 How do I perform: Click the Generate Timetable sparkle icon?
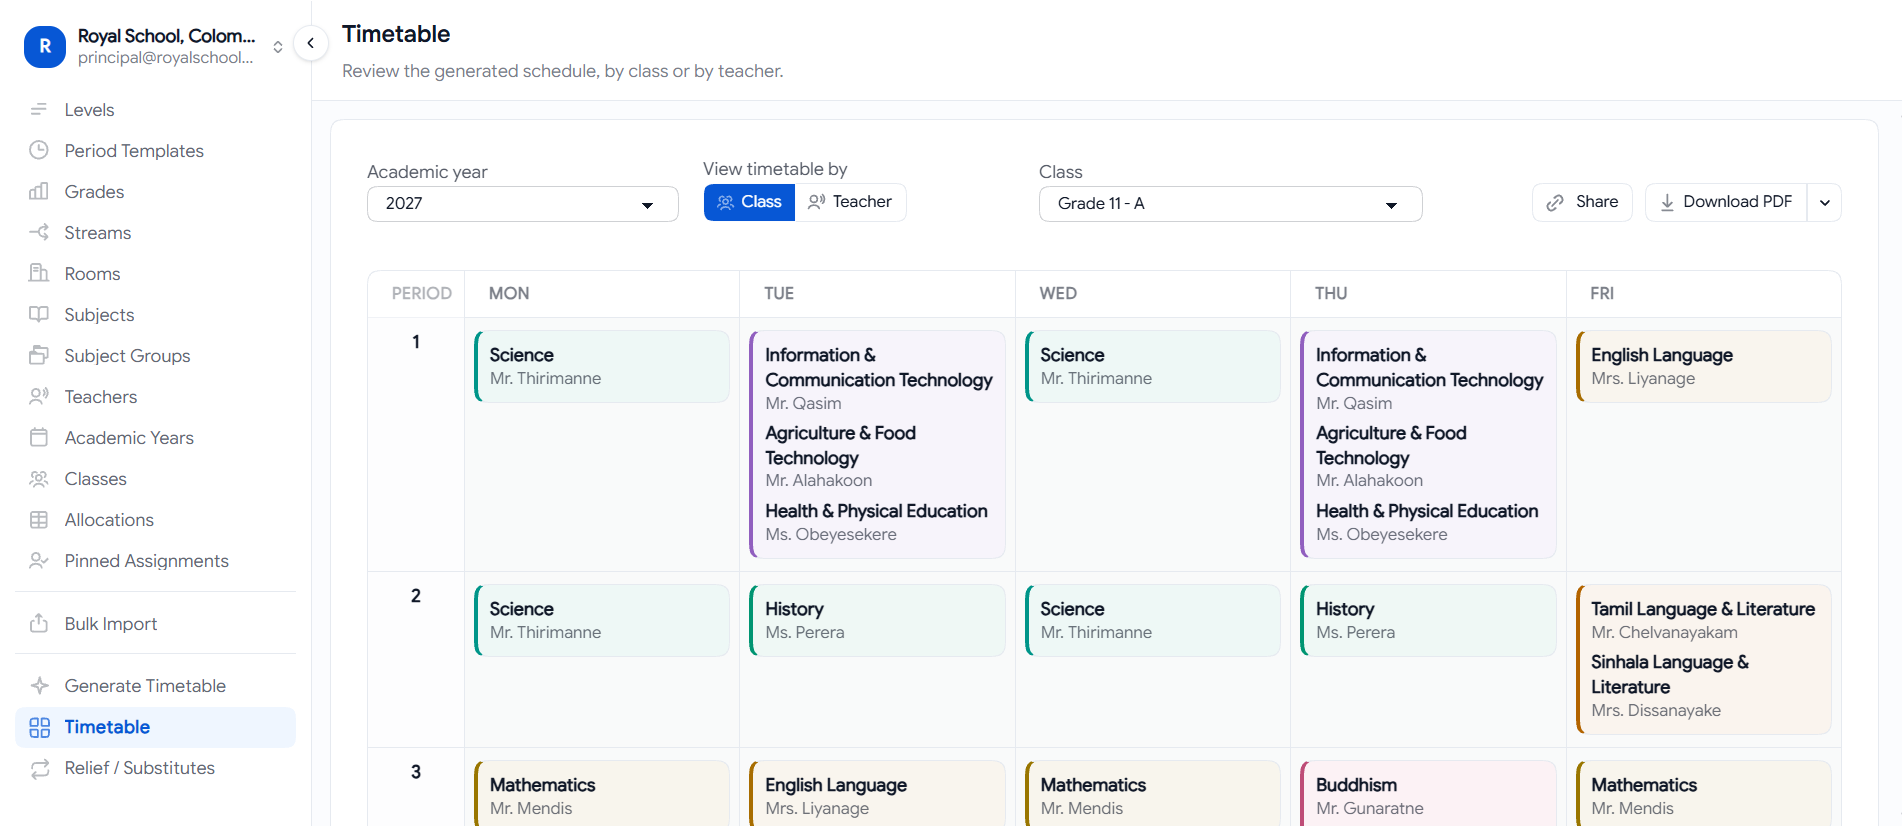(39, 685)
